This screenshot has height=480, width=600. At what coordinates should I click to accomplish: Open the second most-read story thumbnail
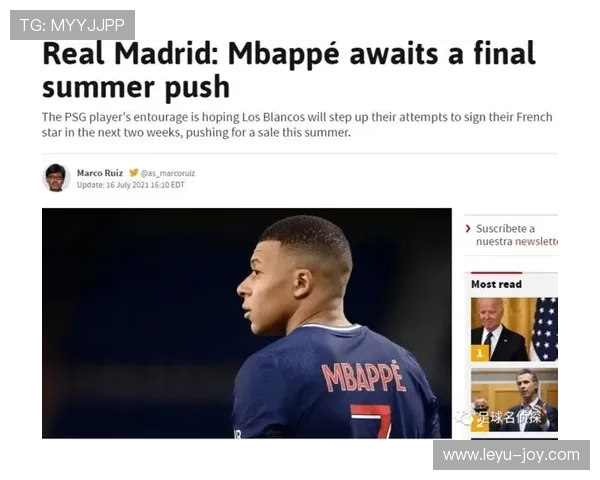[x=514, y=400]
